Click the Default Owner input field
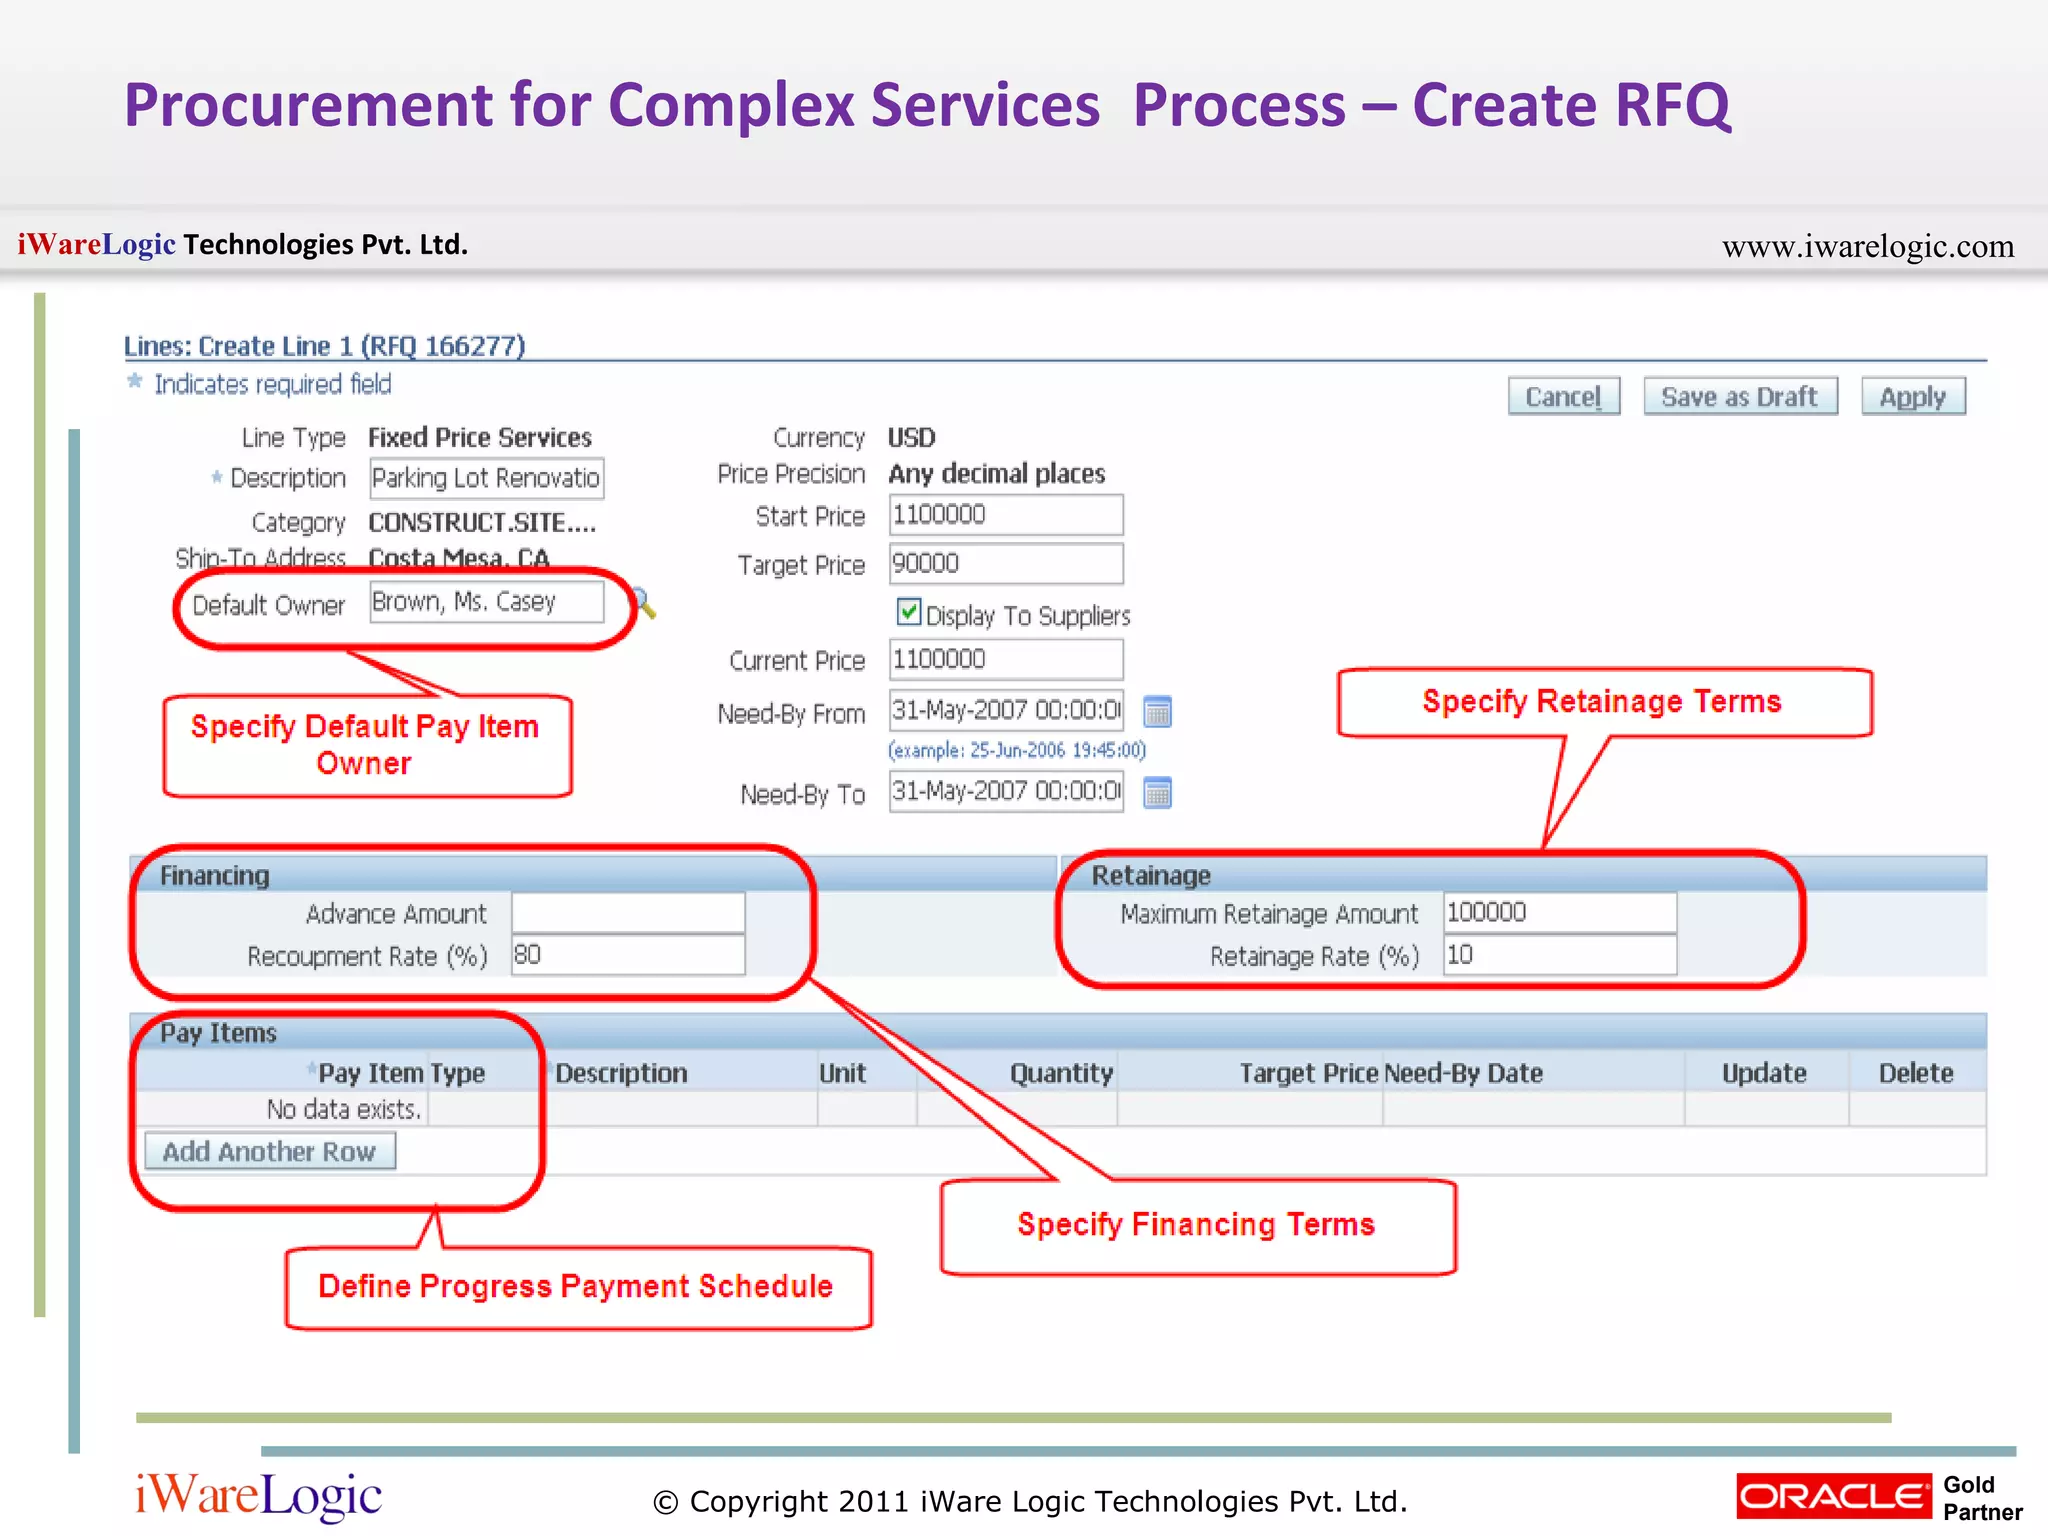2048x1536 pixels. [x=487, y=602]
